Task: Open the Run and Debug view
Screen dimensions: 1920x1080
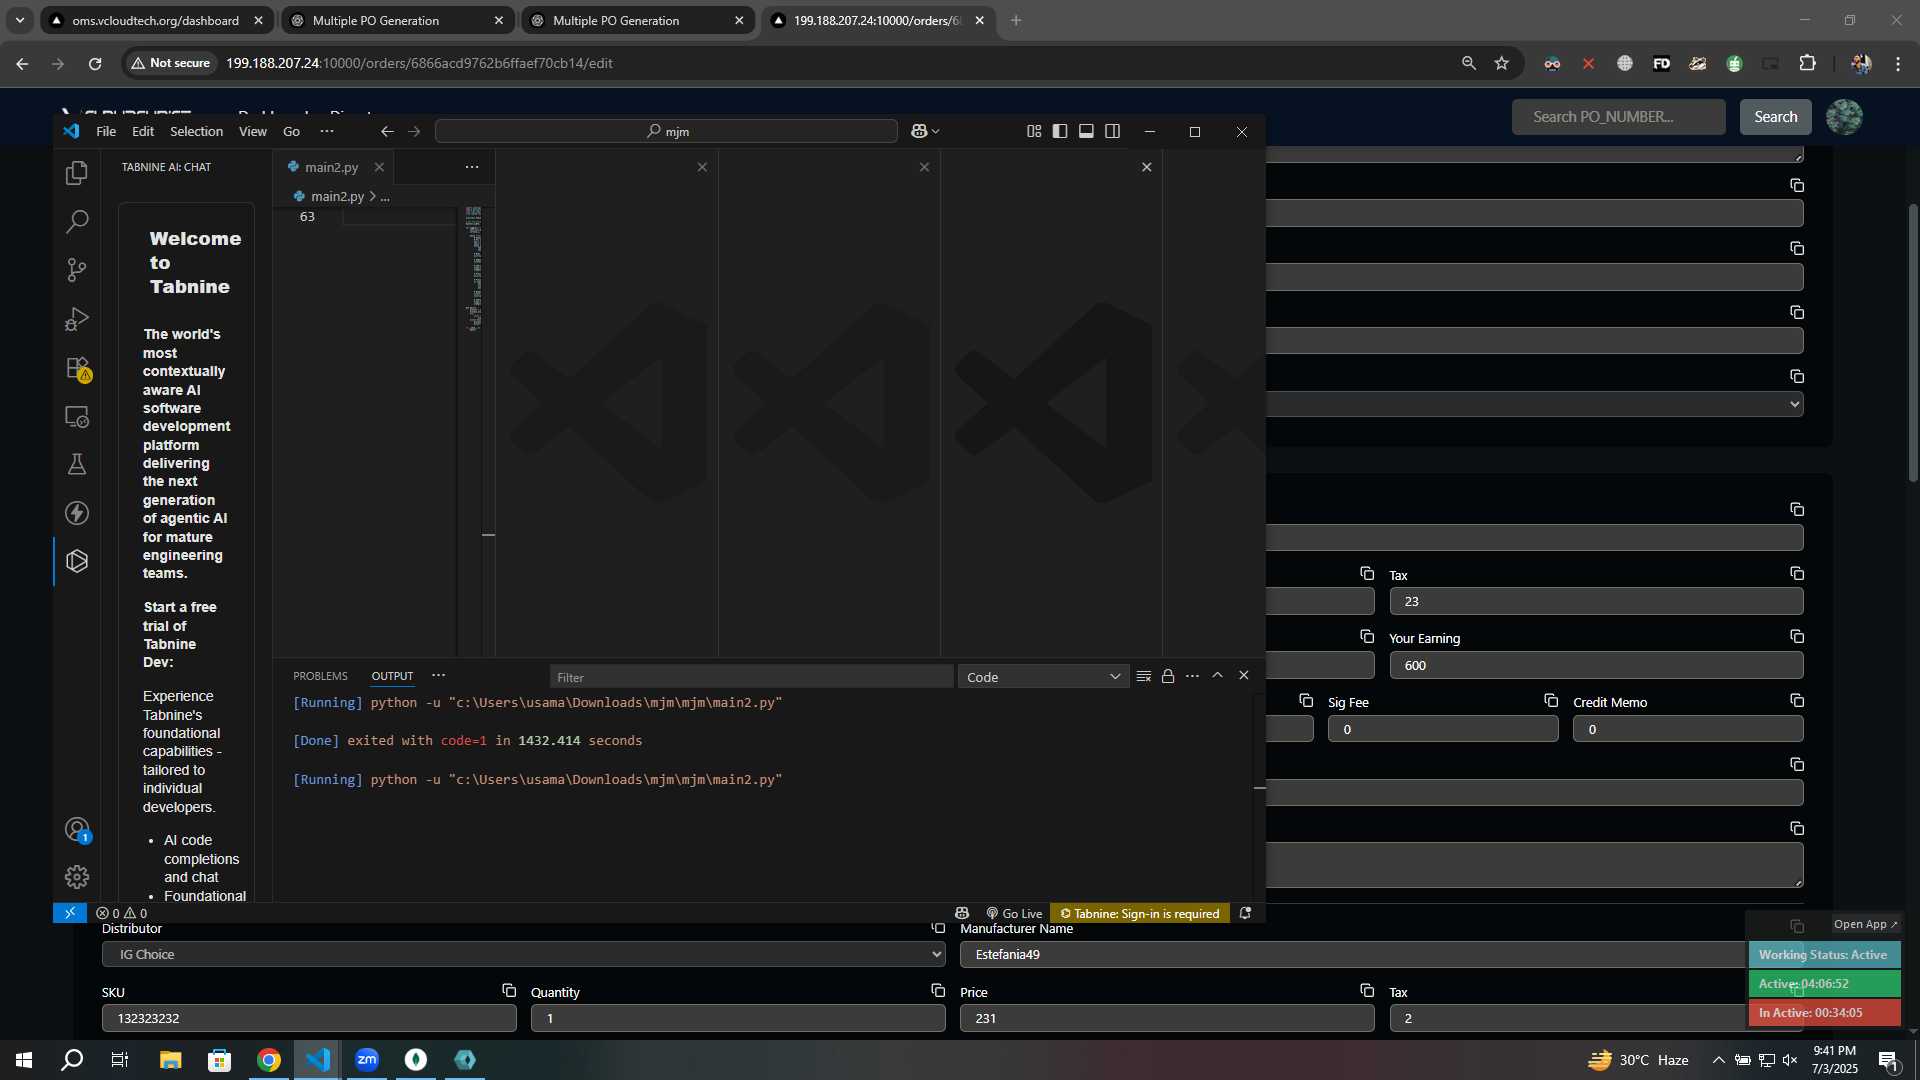Action: click(x=77, y=319)
